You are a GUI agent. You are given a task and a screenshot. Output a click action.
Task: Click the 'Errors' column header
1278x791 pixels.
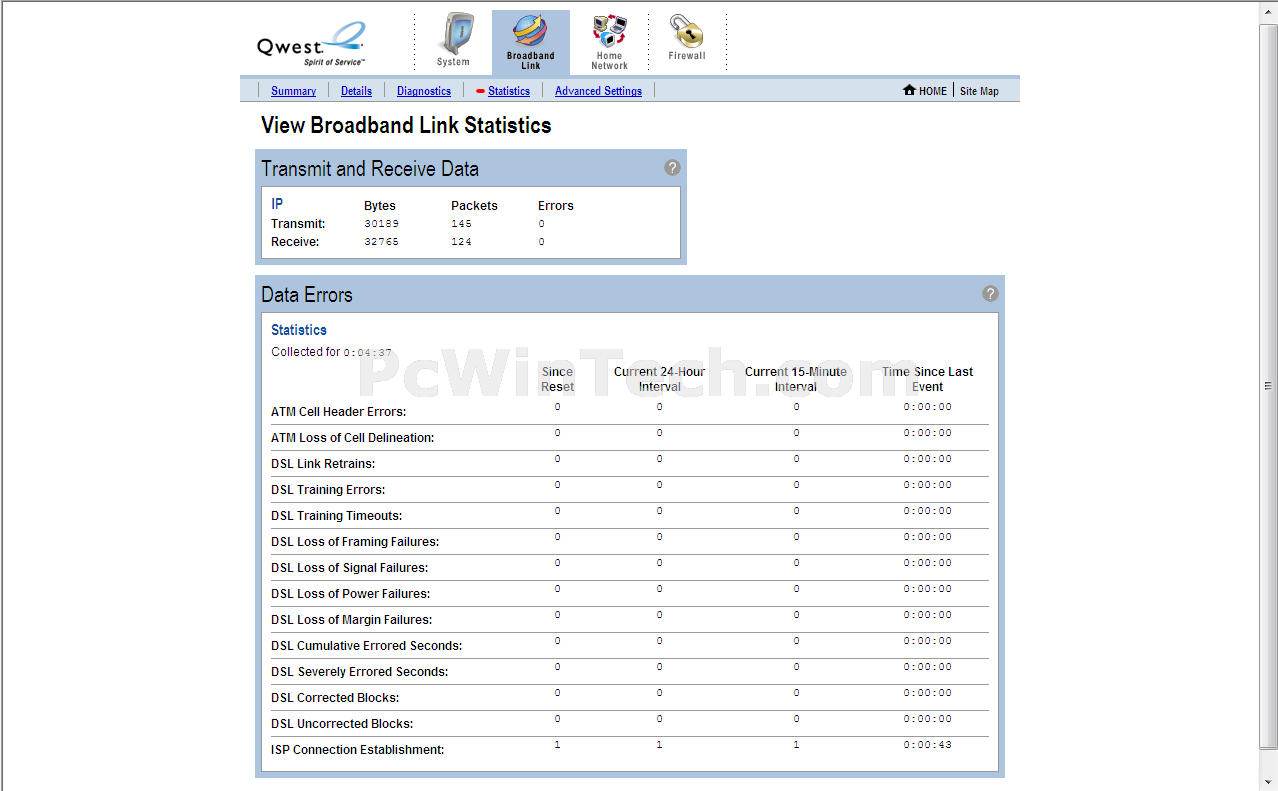pos(556,206)
